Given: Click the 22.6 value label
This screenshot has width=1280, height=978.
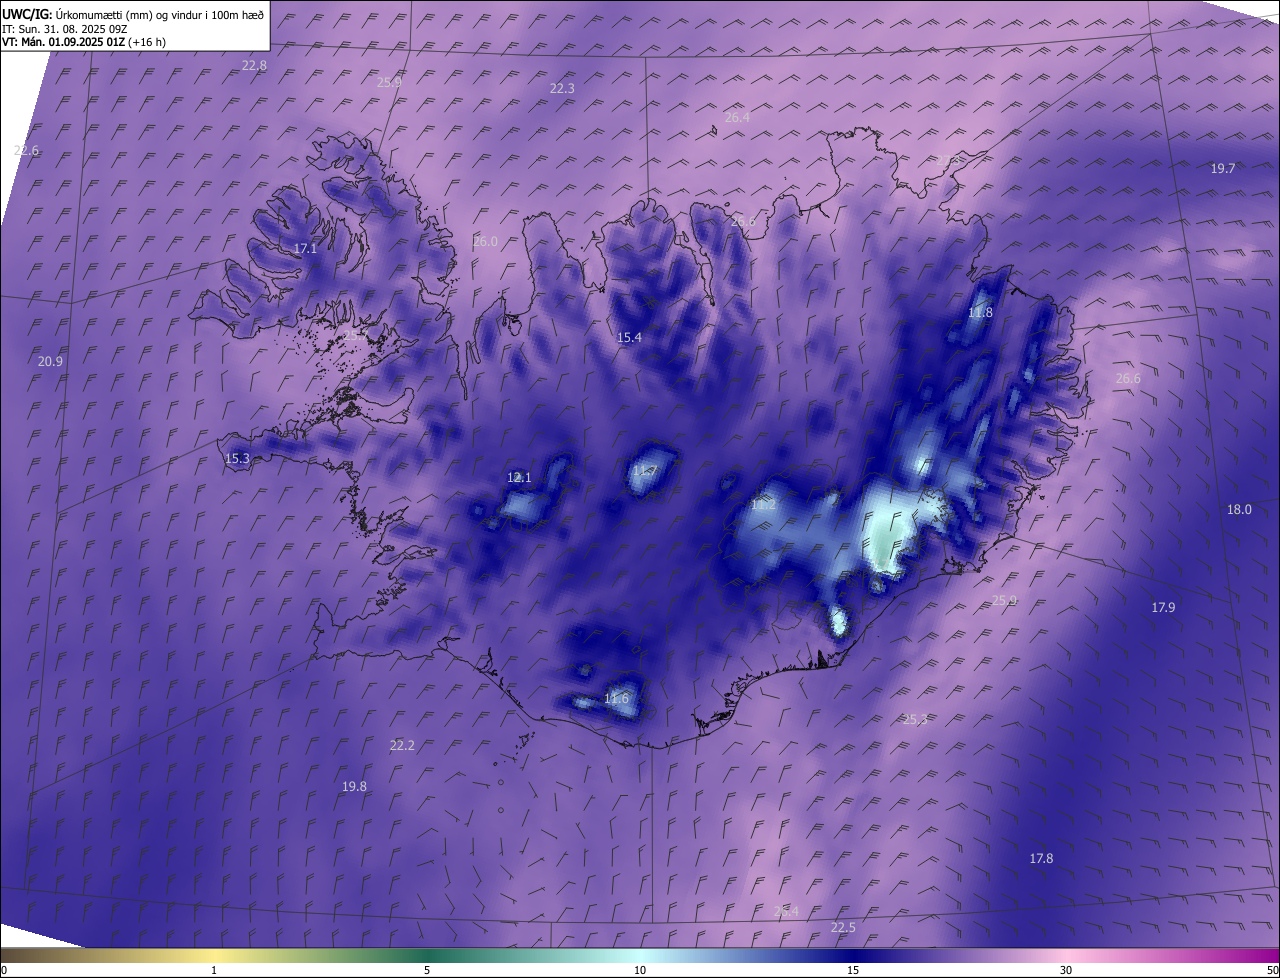Looking at the screenshot, I should click(x=26, y=150).
